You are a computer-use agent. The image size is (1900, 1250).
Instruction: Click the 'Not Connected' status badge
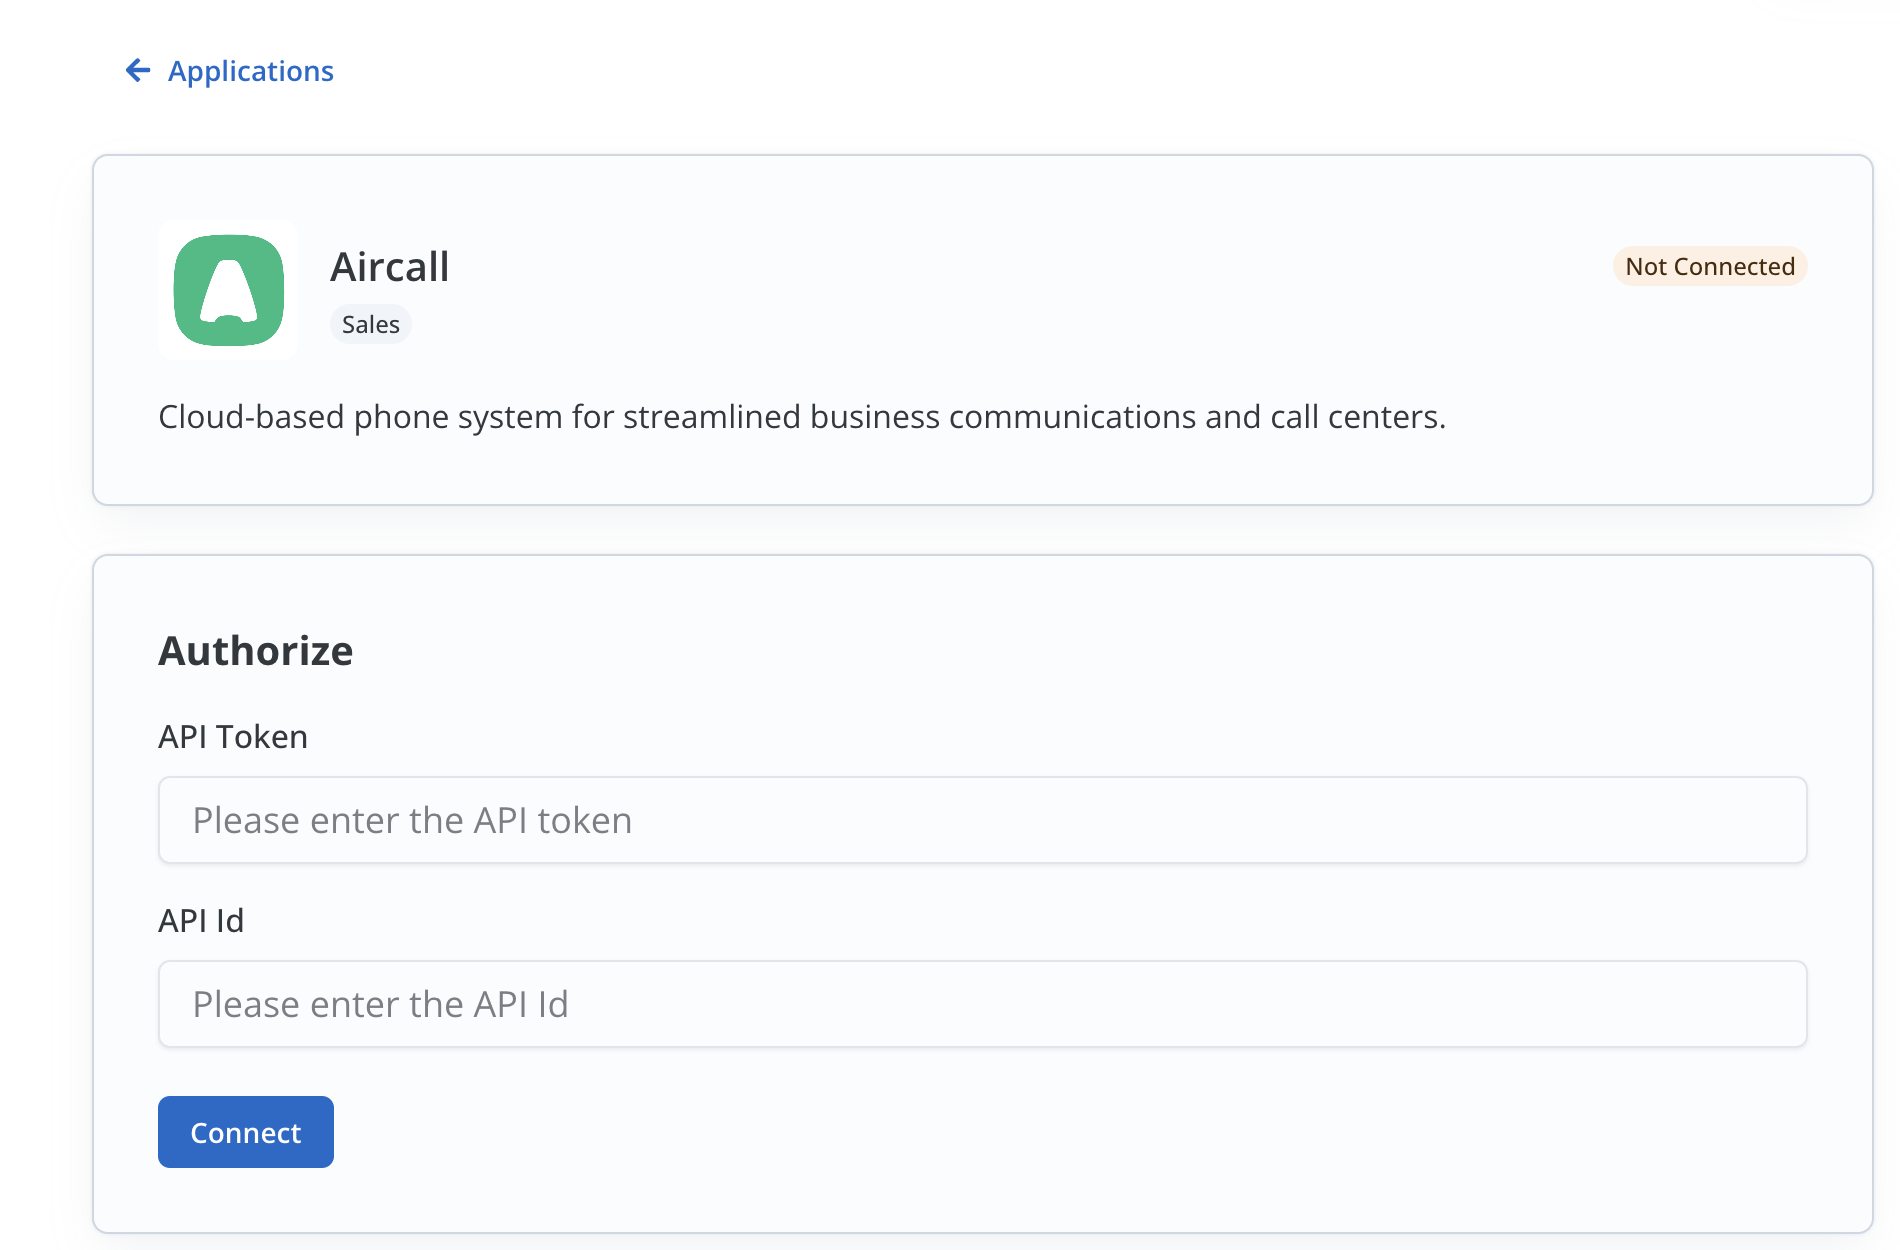click(1709, 266)
